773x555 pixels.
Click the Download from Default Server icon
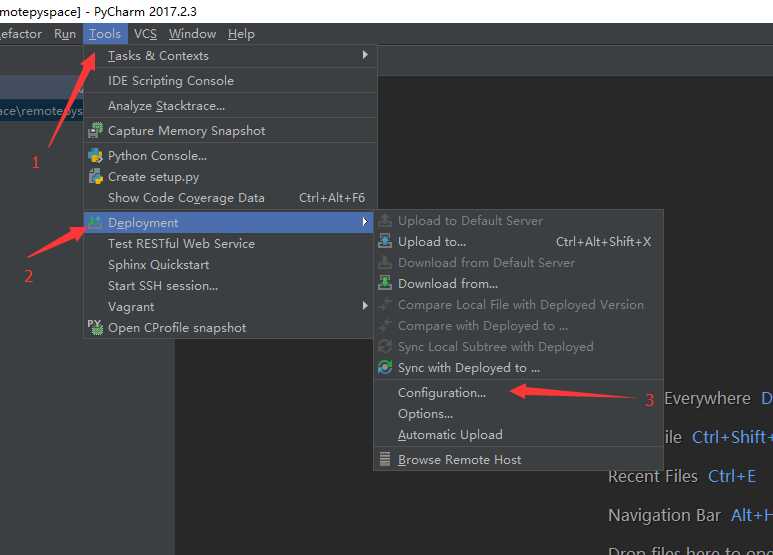coord(385,263)
